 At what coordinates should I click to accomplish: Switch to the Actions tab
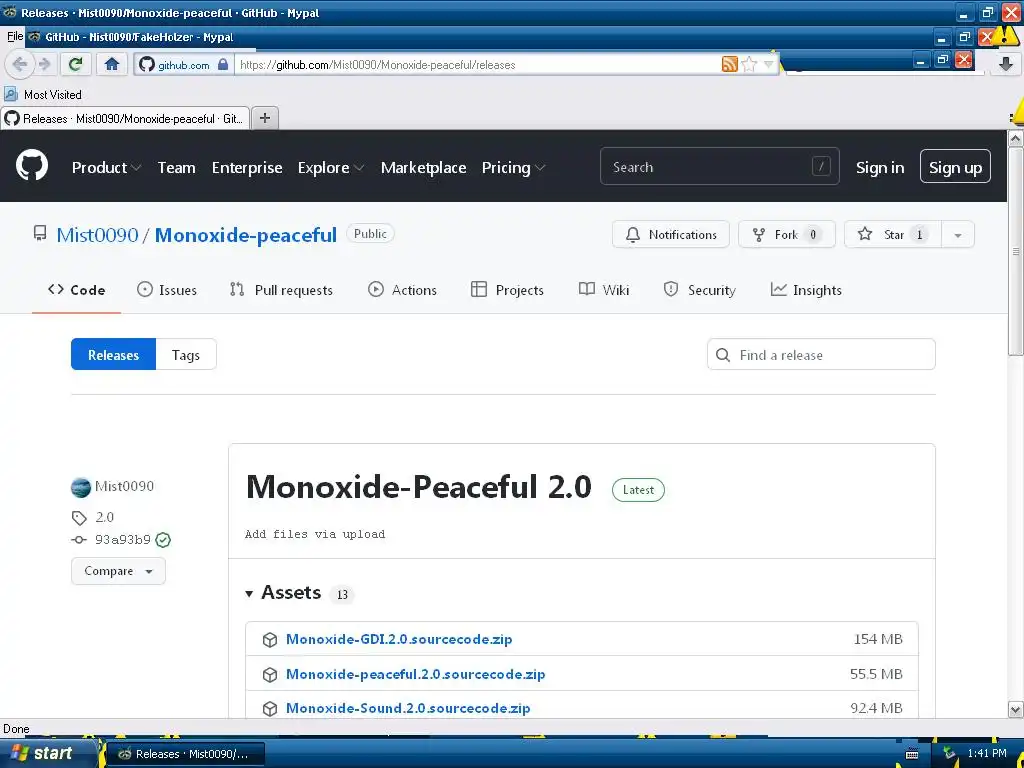(402, 290)
